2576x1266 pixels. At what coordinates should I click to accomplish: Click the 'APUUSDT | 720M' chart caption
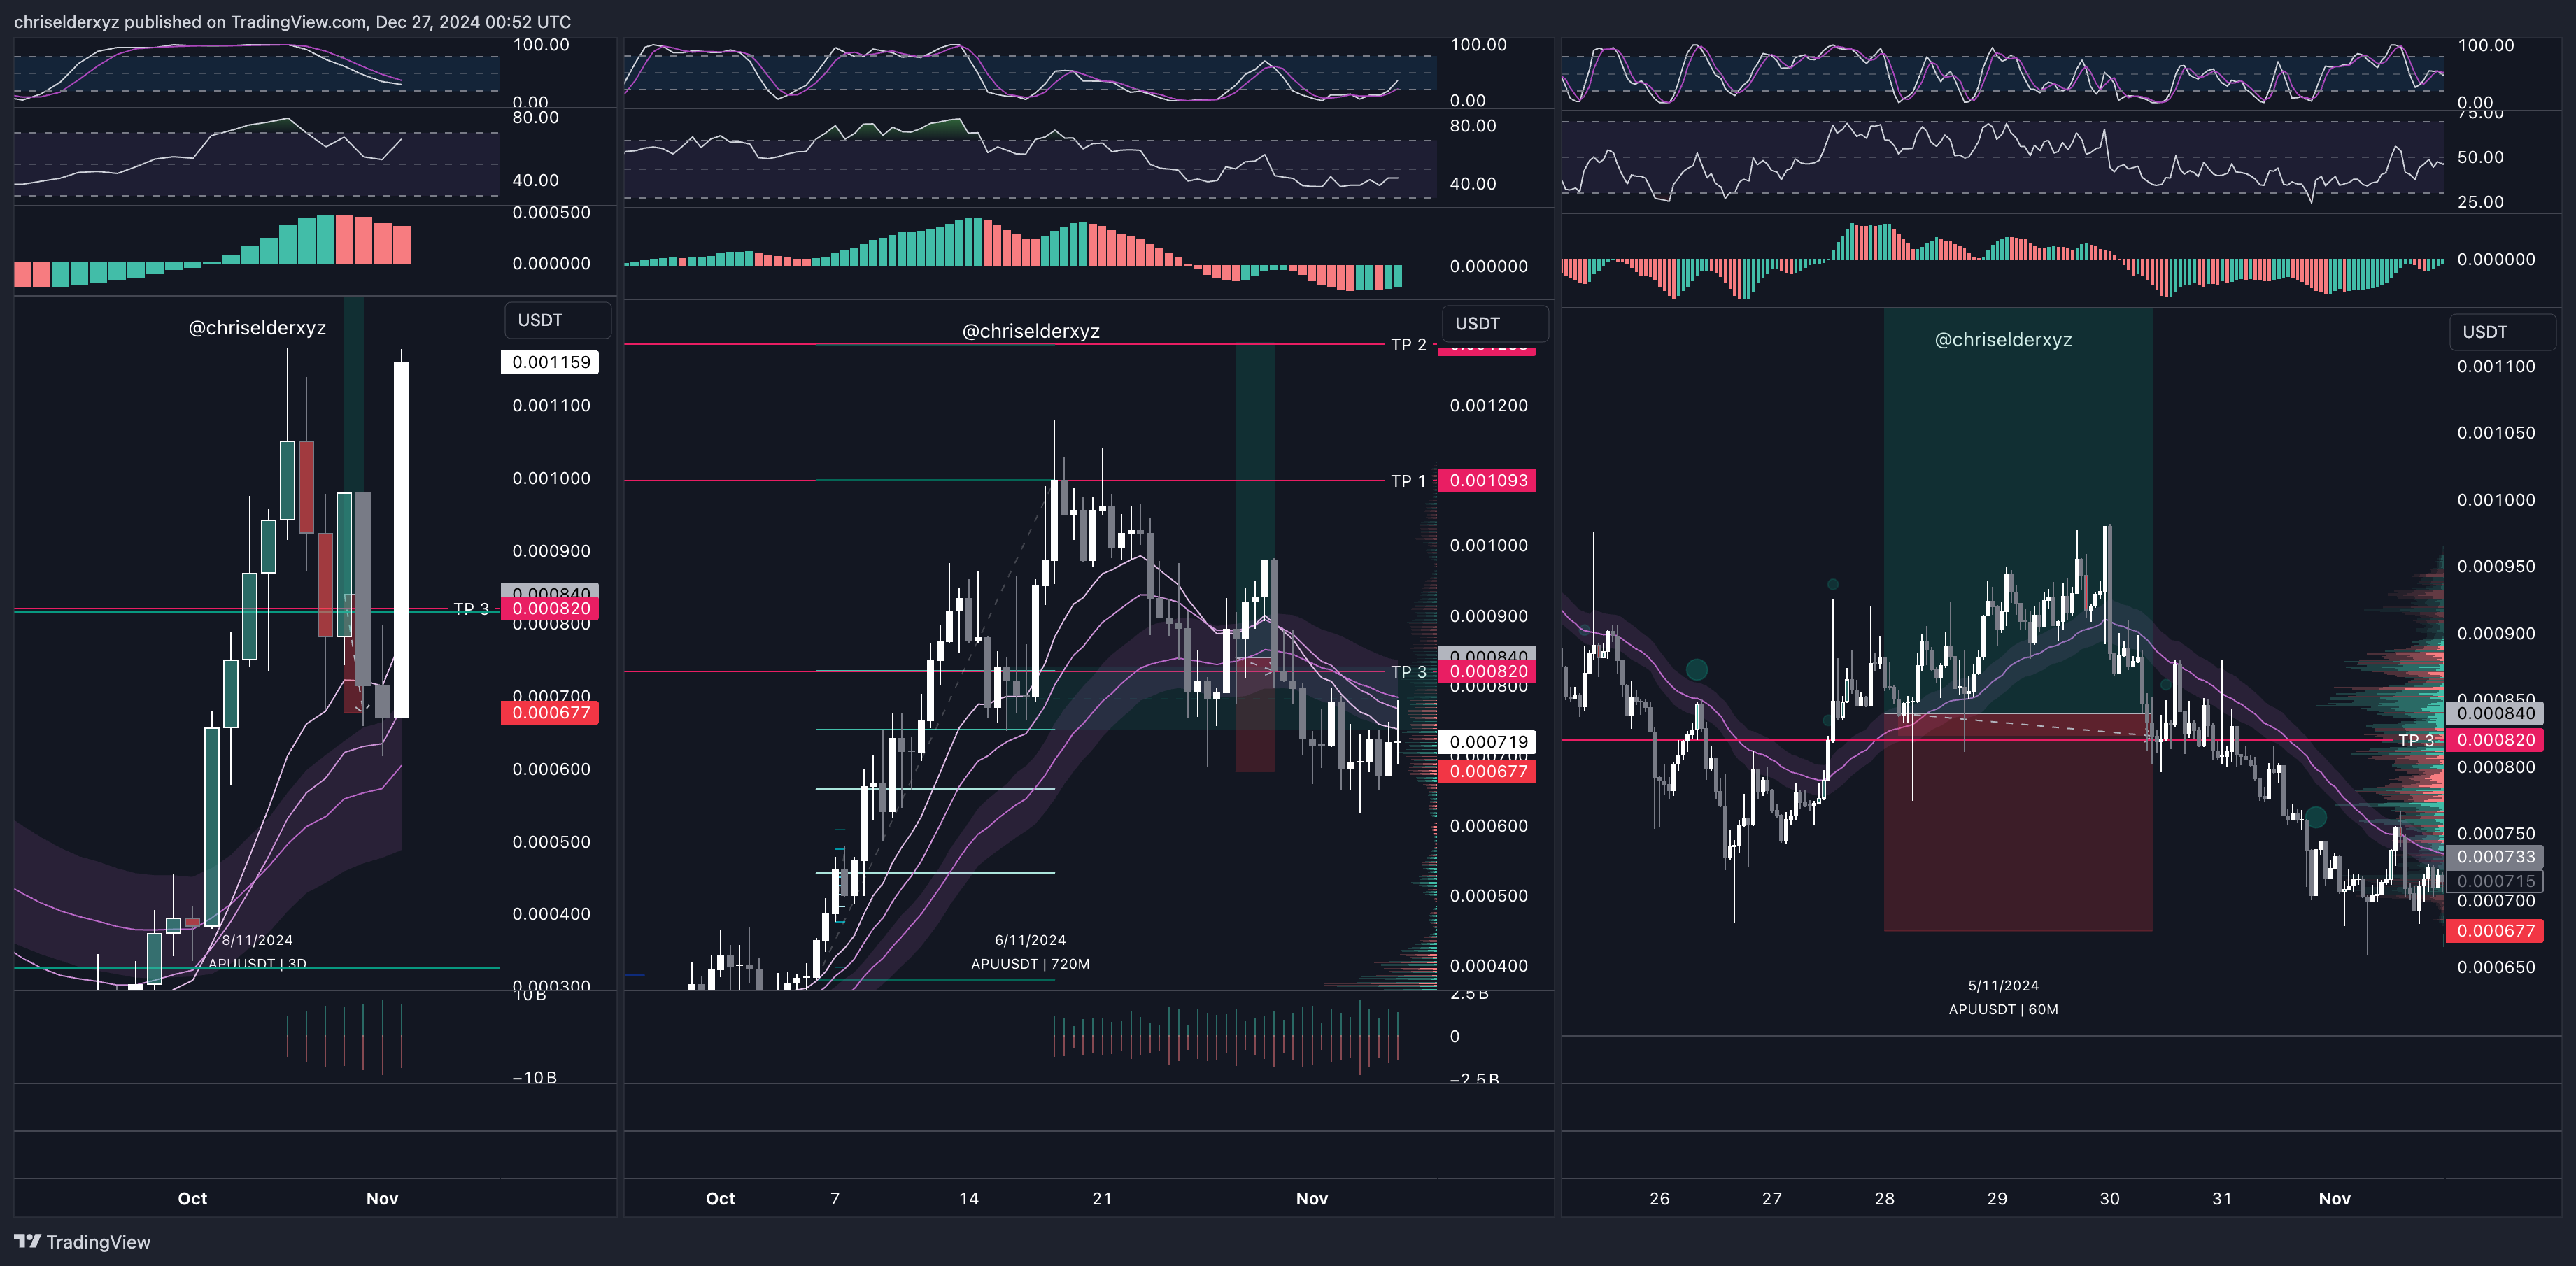click(1030, 964)
